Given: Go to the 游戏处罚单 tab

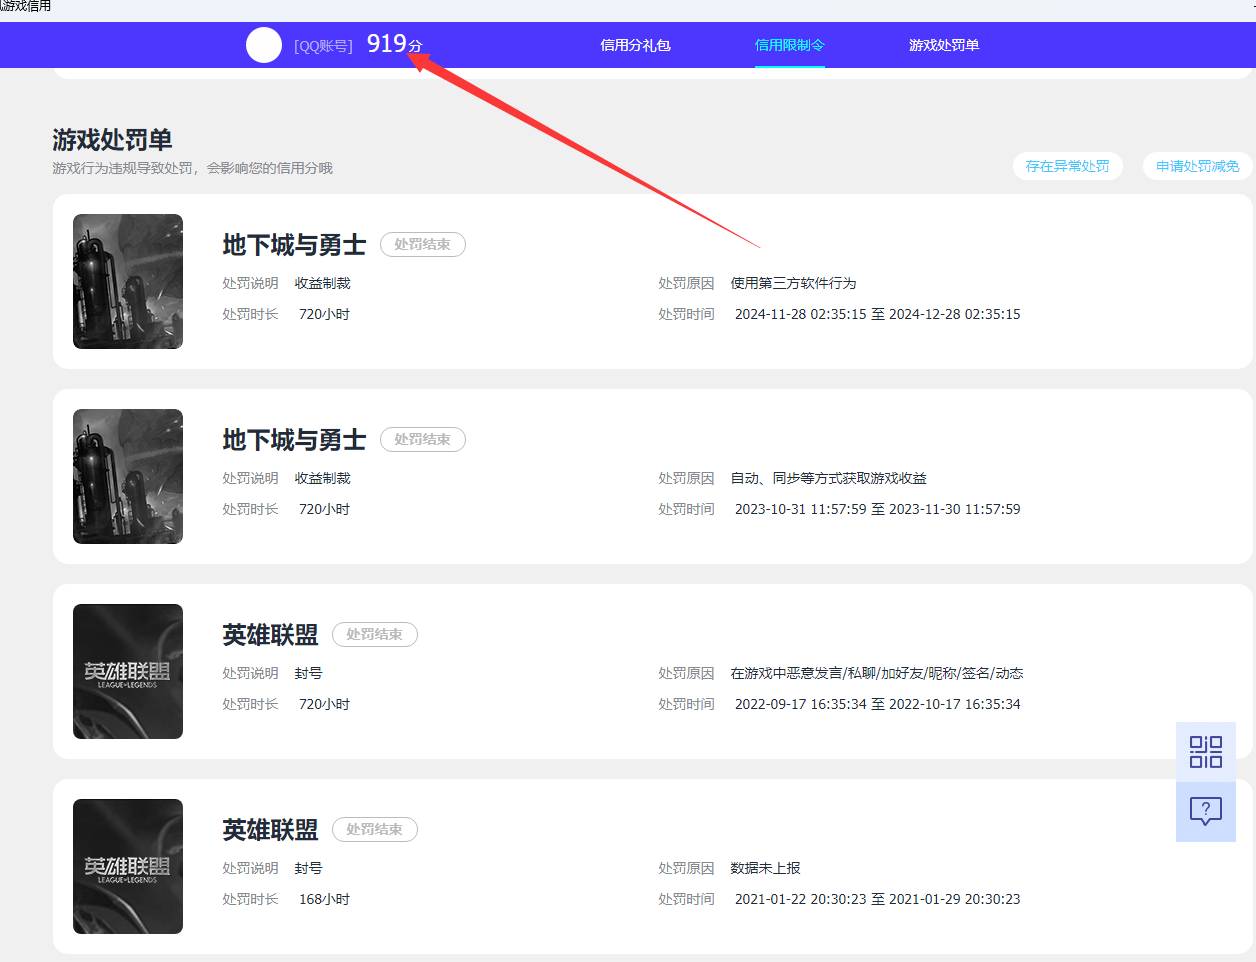Looking at the screenshot, I should [x=943, y=45].
